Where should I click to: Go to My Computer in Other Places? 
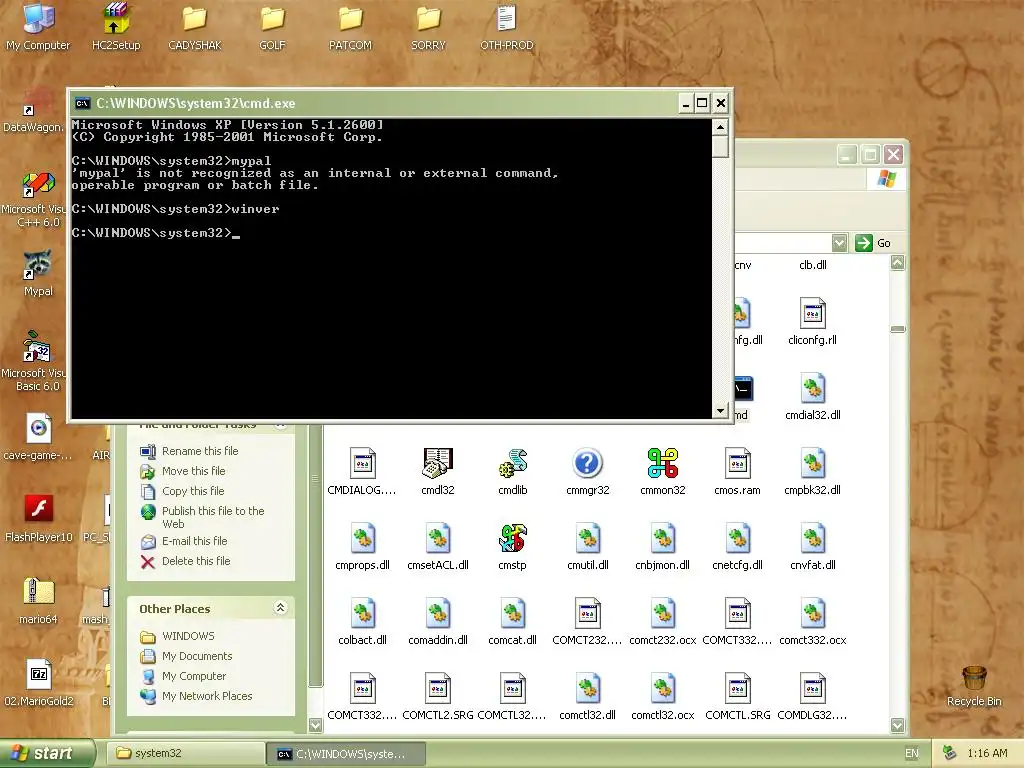coord(194,676)
